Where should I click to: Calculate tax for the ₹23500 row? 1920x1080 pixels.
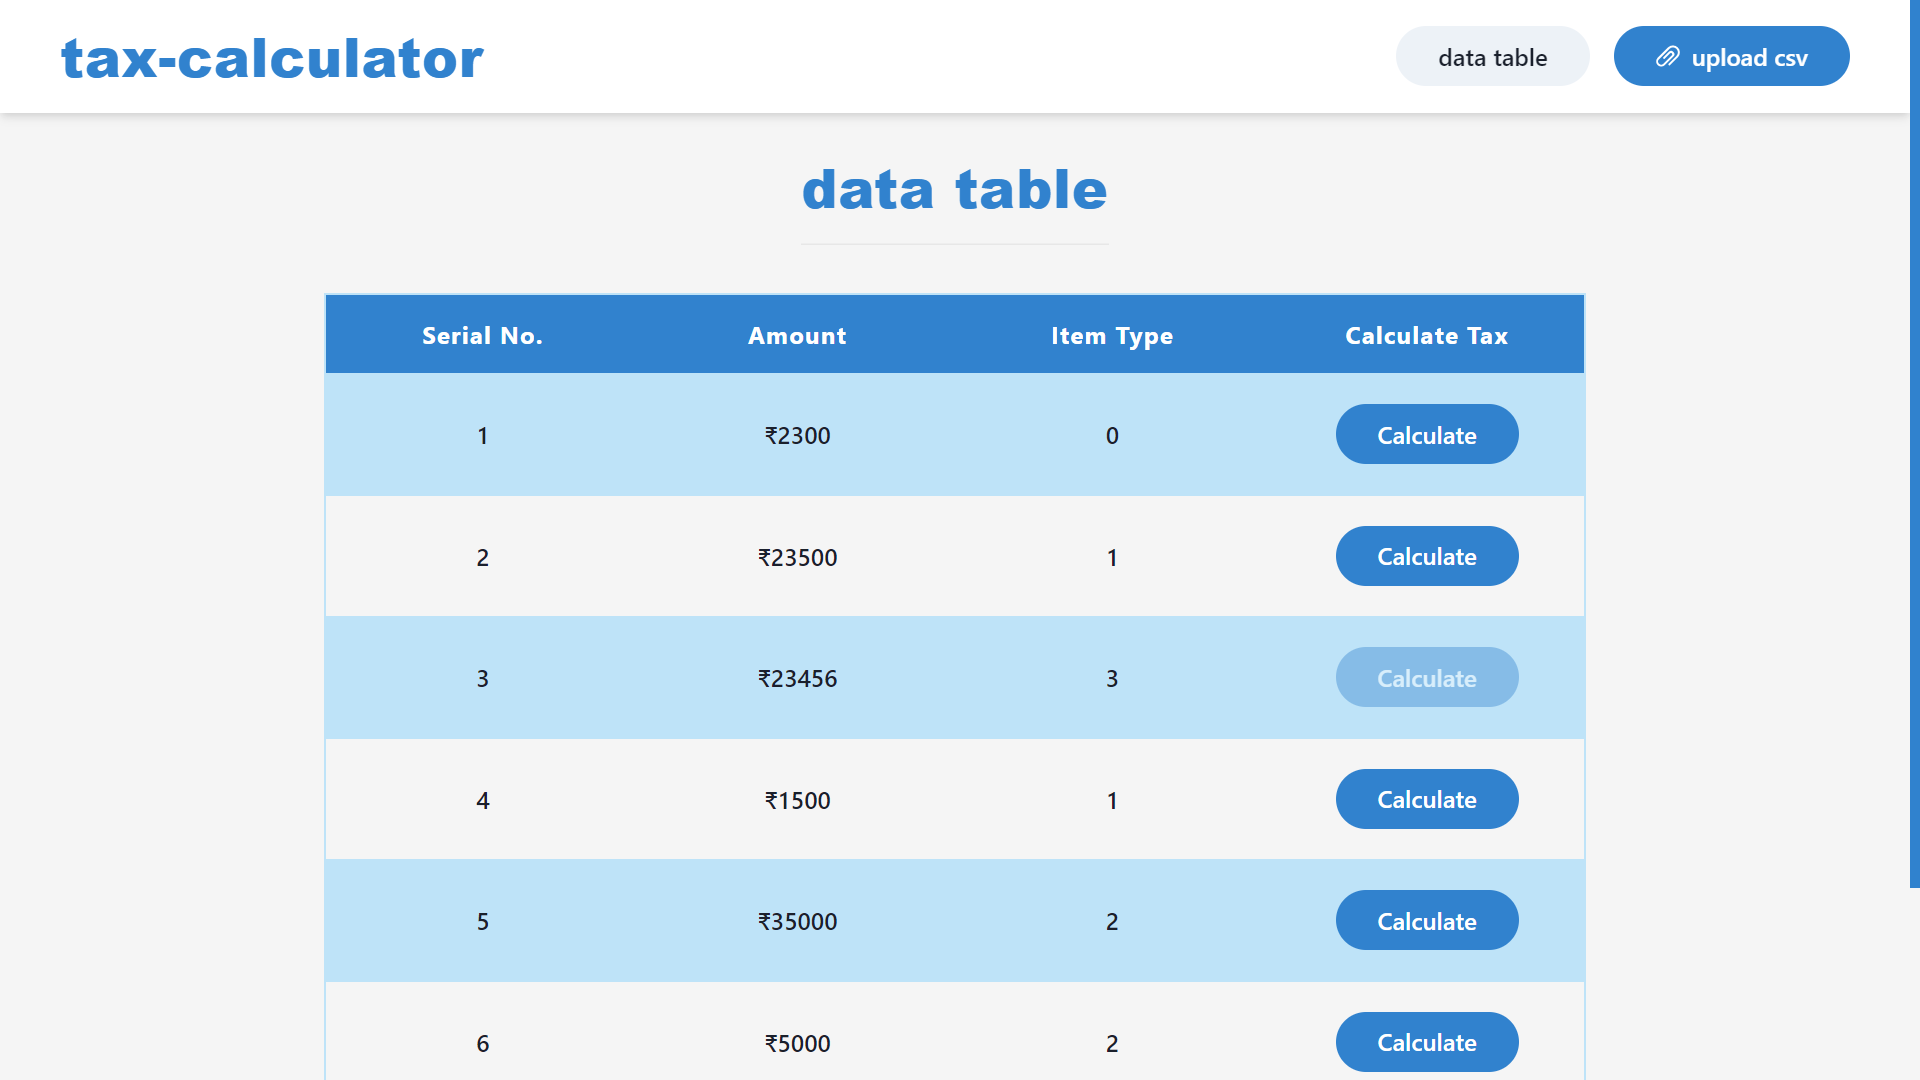pos(1427,557)
